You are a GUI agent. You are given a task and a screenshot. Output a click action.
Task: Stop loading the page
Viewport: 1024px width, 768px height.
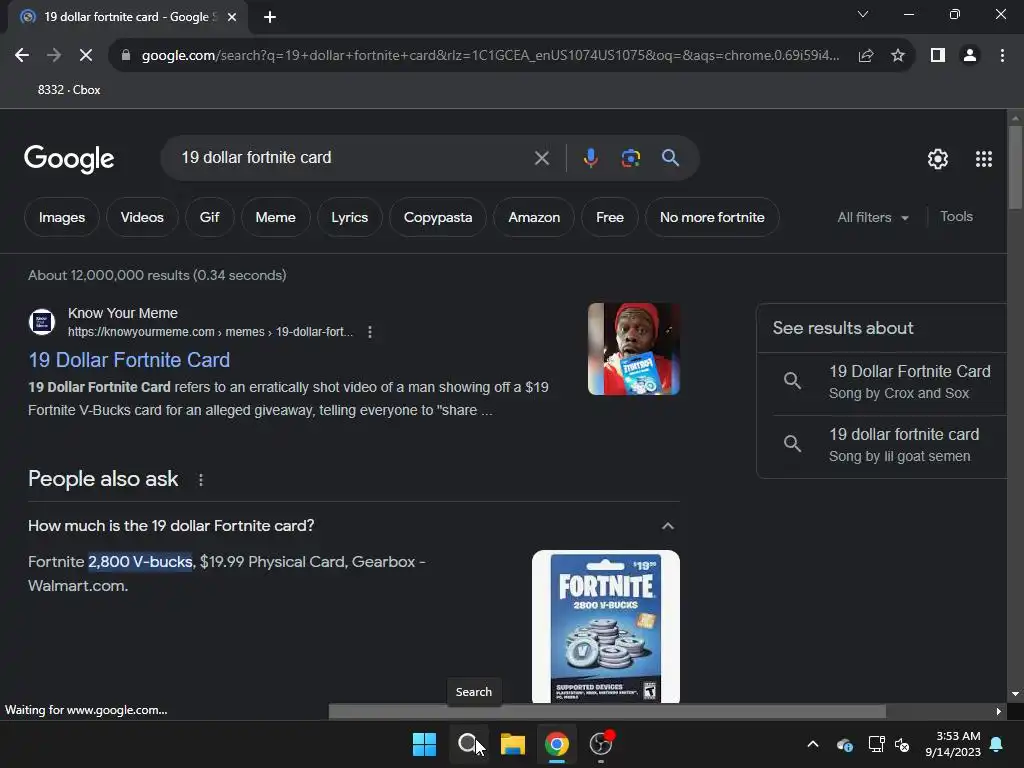point(86,56)
